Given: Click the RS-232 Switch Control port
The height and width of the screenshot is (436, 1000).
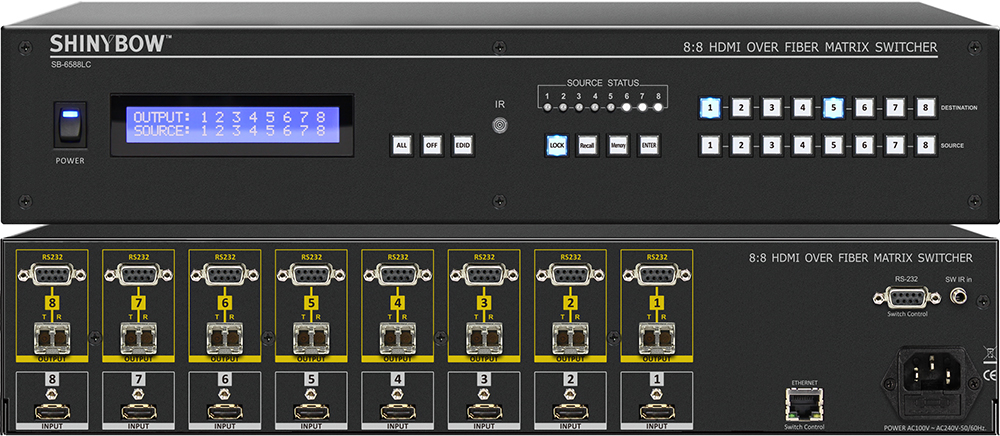Looking at the screenshot, I should point(907,297).
